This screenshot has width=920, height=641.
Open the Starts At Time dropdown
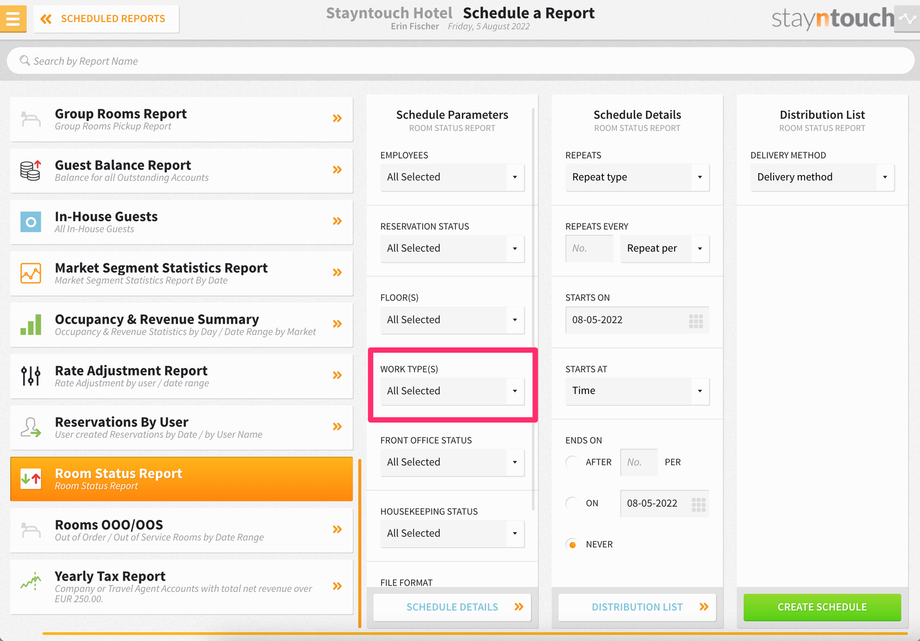pos(637,391)
